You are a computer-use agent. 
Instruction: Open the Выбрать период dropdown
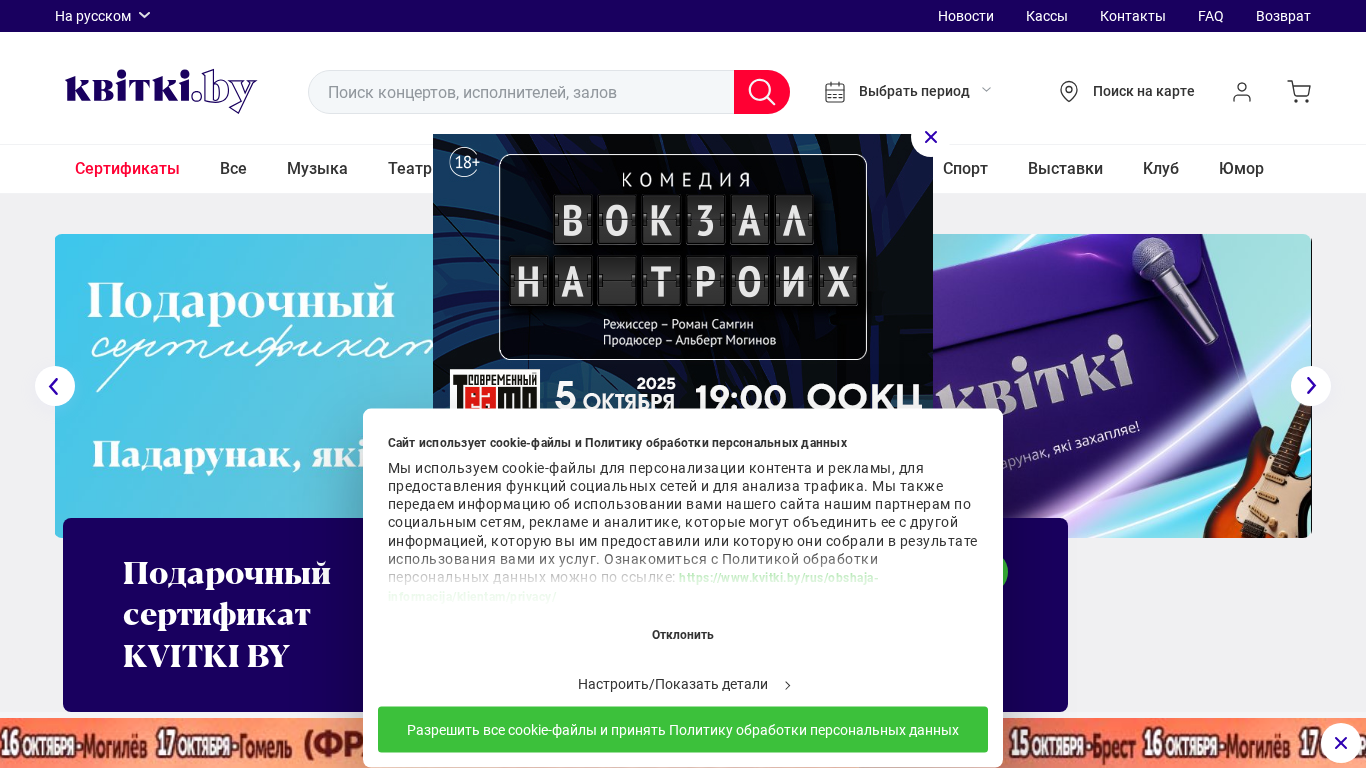(925, 91)
